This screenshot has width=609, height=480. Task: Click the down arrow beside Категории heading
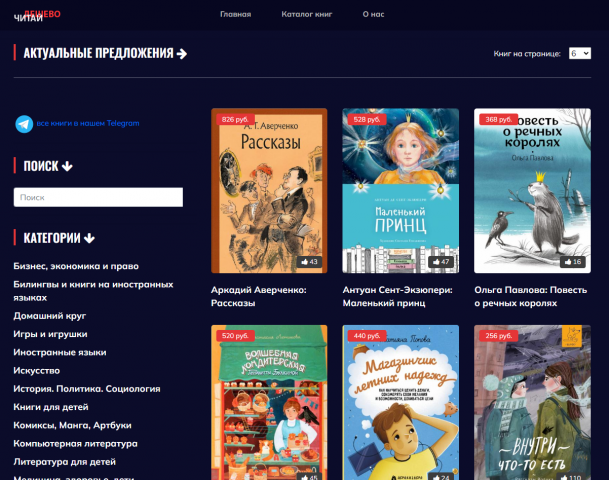[x=89, y=238]
